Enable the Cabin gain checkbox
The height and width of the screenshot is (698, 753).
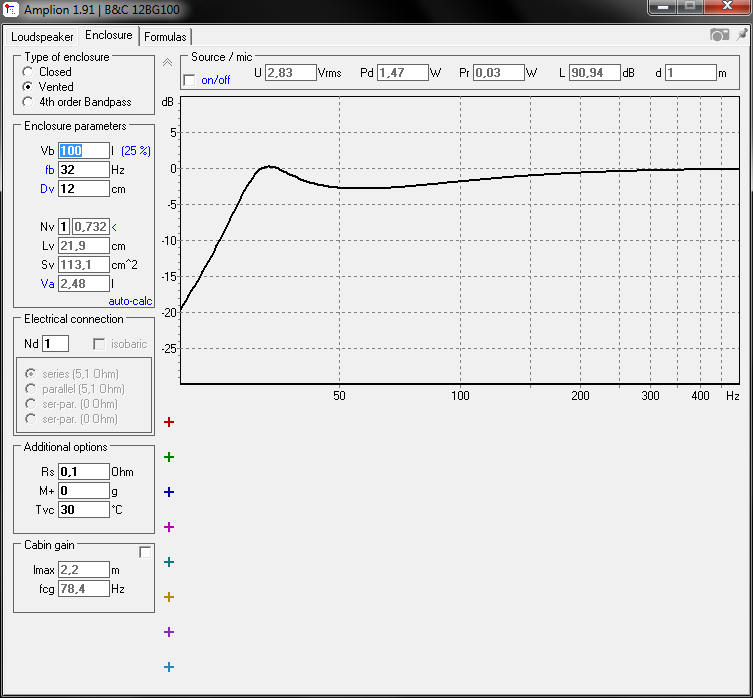tap(145, 552)
